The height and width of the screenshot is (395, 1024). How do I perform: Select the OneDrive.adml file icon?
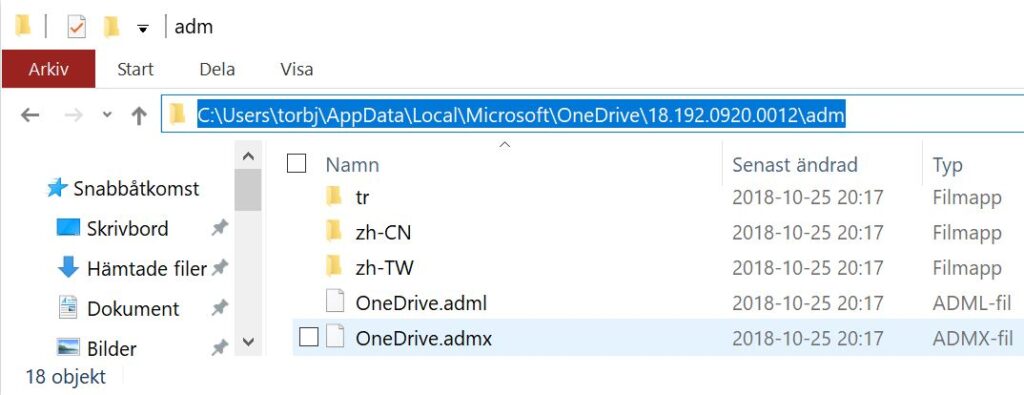click(x=334, y=302)
